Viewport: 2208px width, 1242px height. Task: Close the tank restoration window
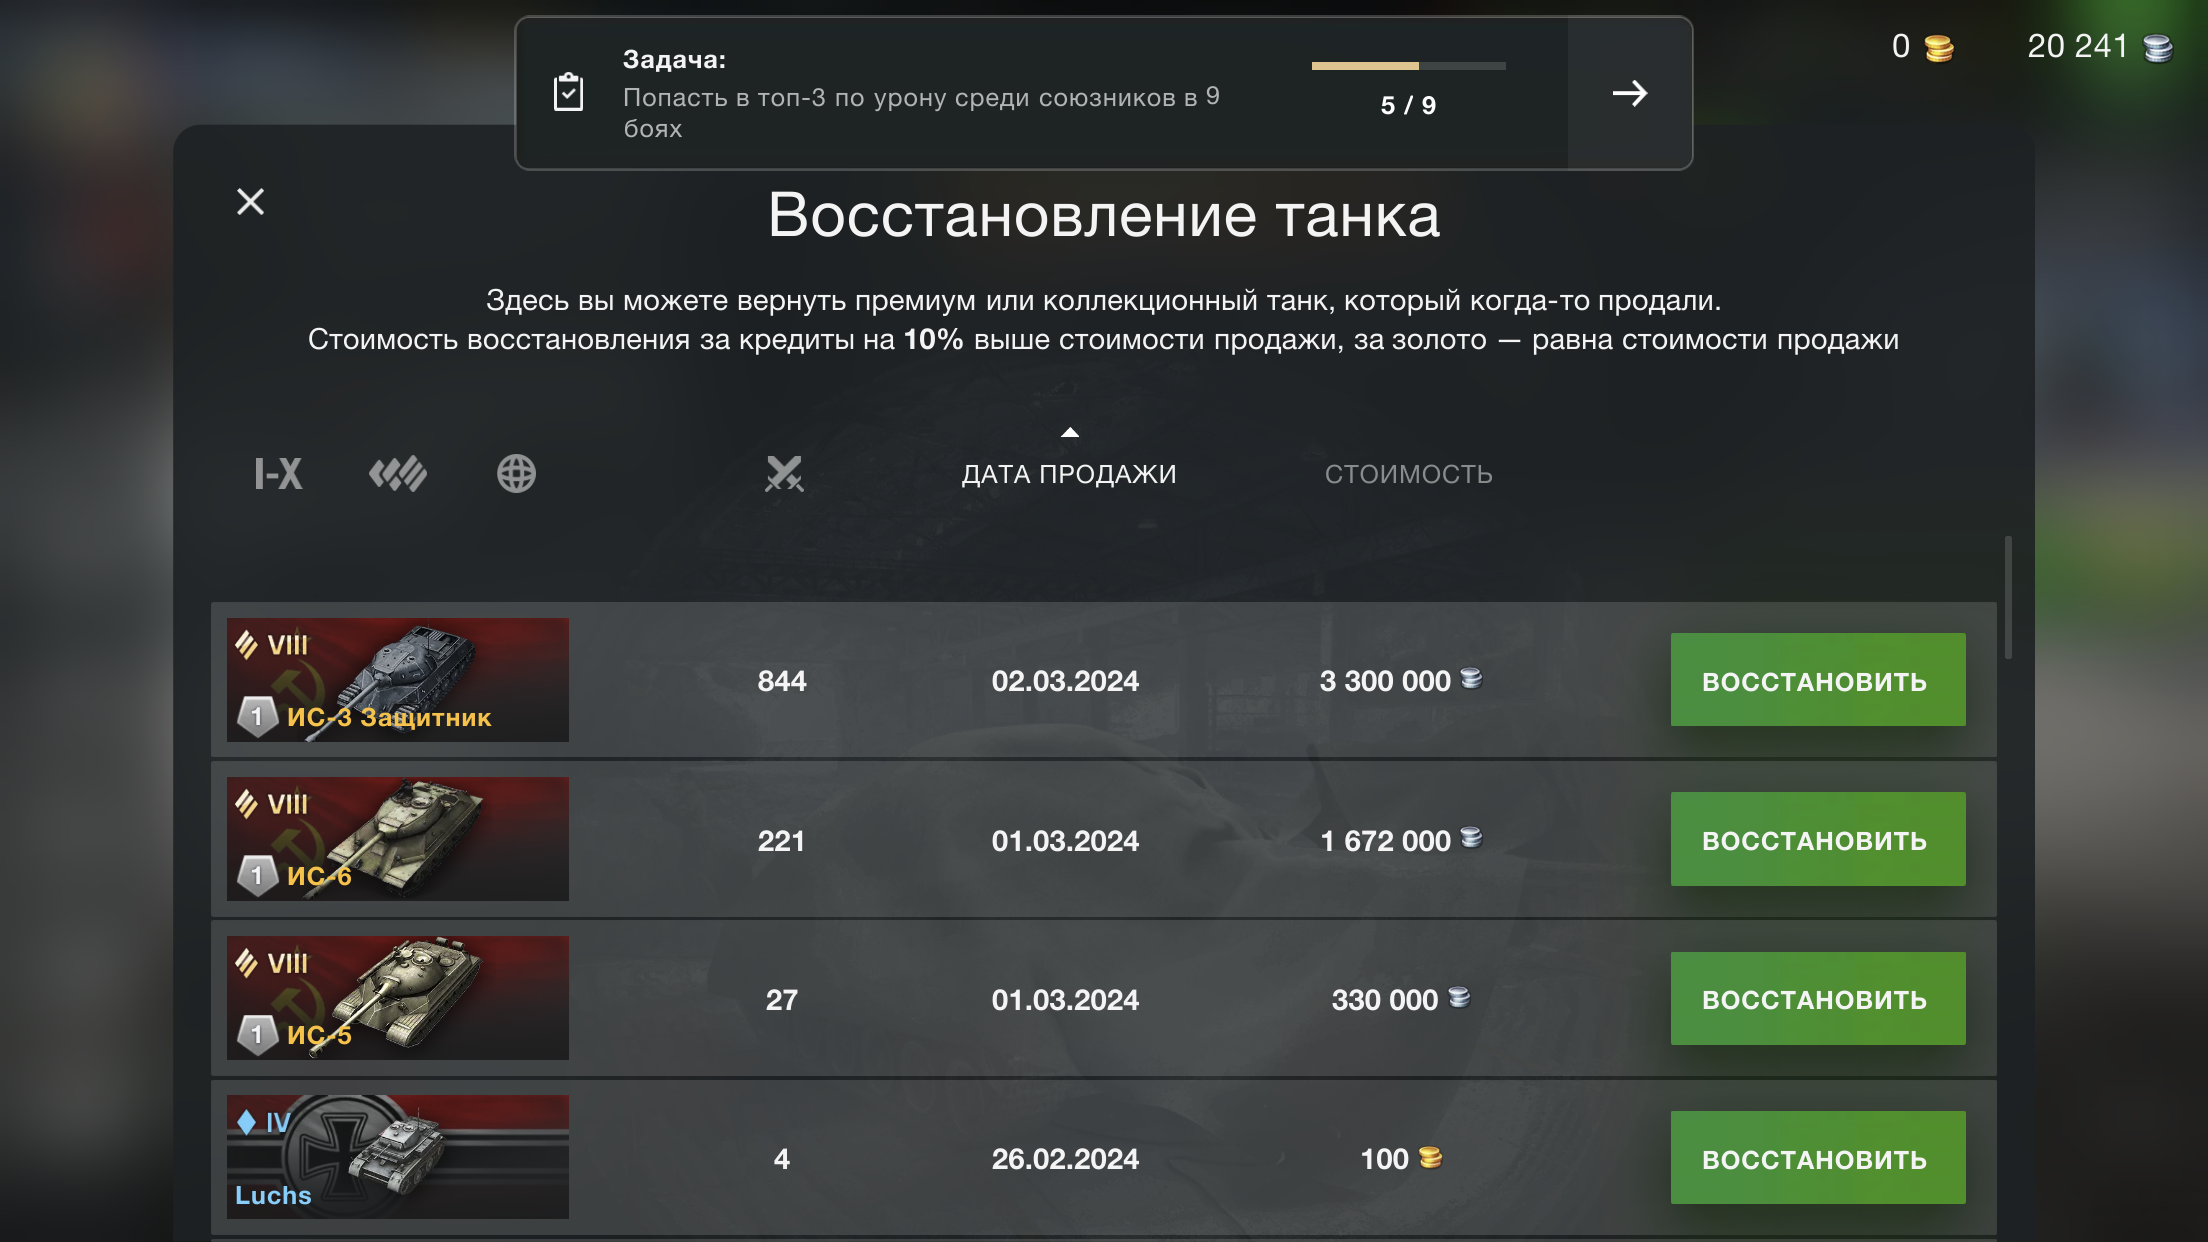[x=250, y=202]
